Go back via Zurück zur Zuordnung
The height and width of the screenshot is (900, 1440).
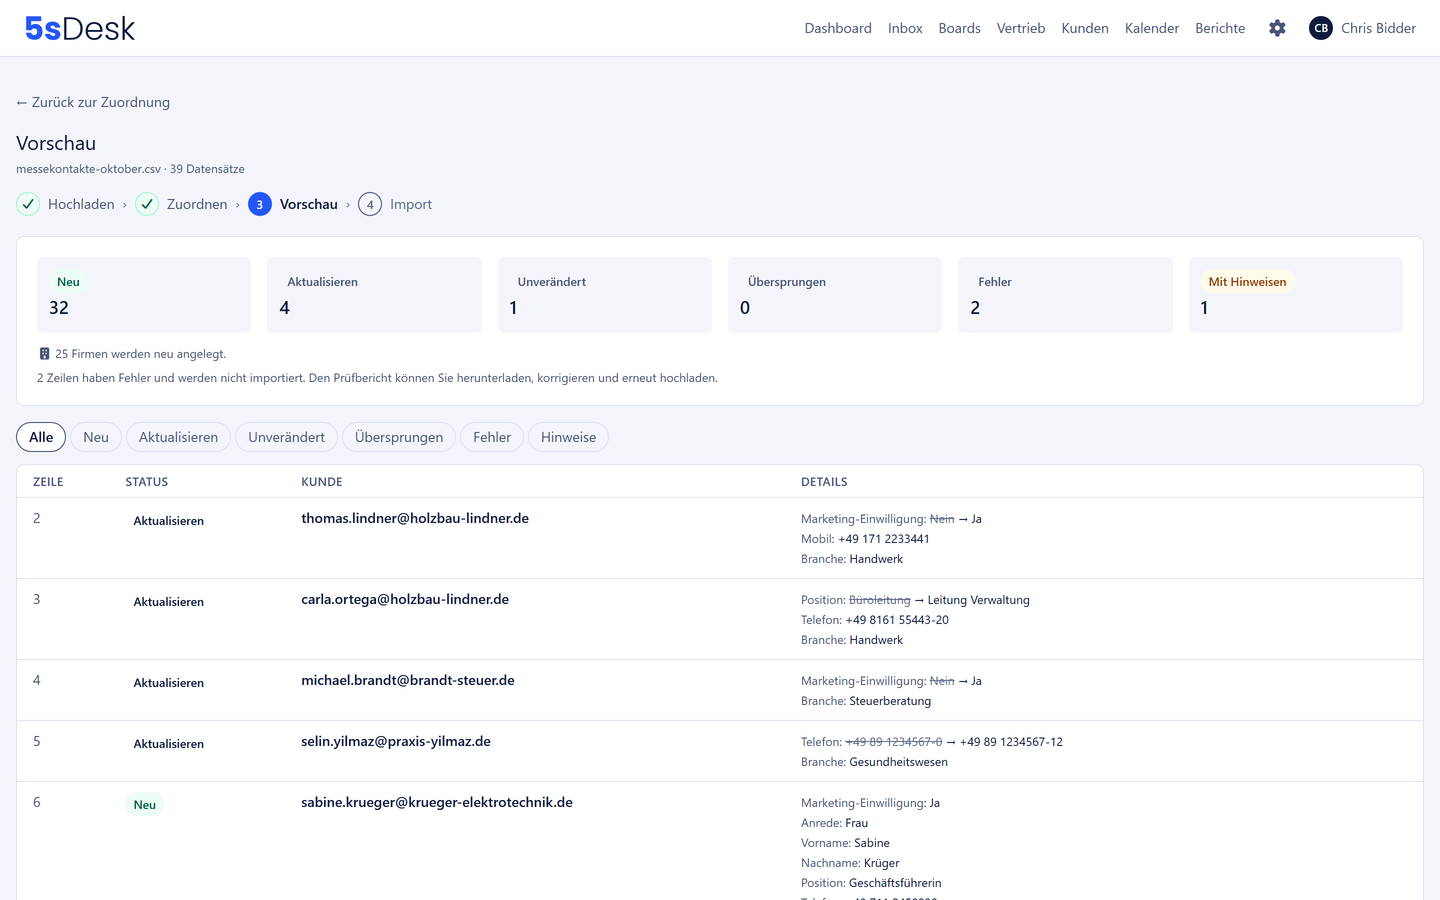pos(93,102)
